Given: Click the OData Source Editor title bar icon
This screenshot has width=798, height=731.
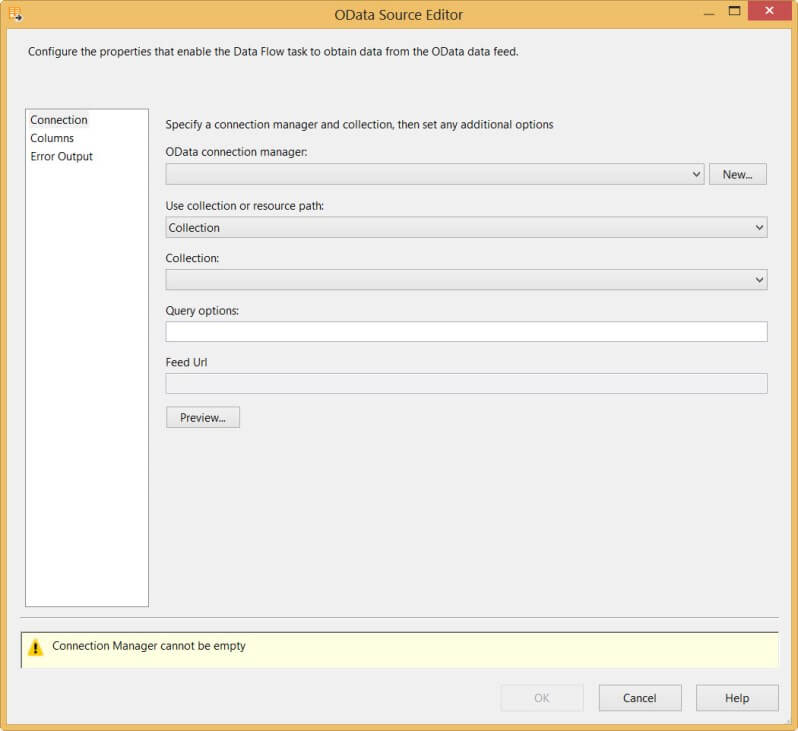Looking at the screenshot, I should (15, 14).
